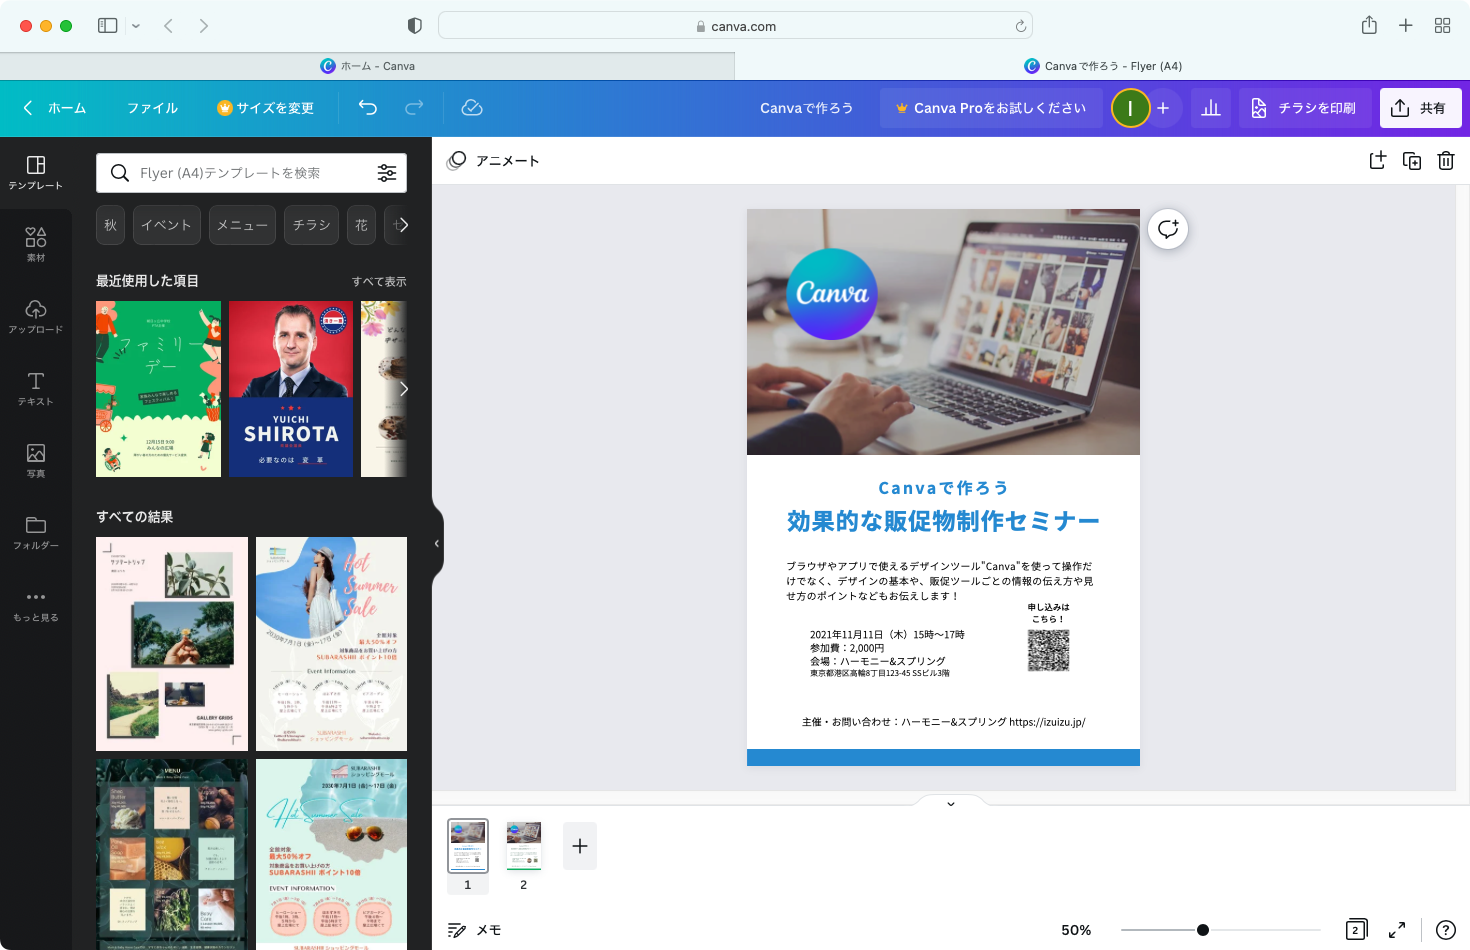The image size is (1470, 950).
Task: Open the テキスト text panel
Action: click(x=36, y=389)
